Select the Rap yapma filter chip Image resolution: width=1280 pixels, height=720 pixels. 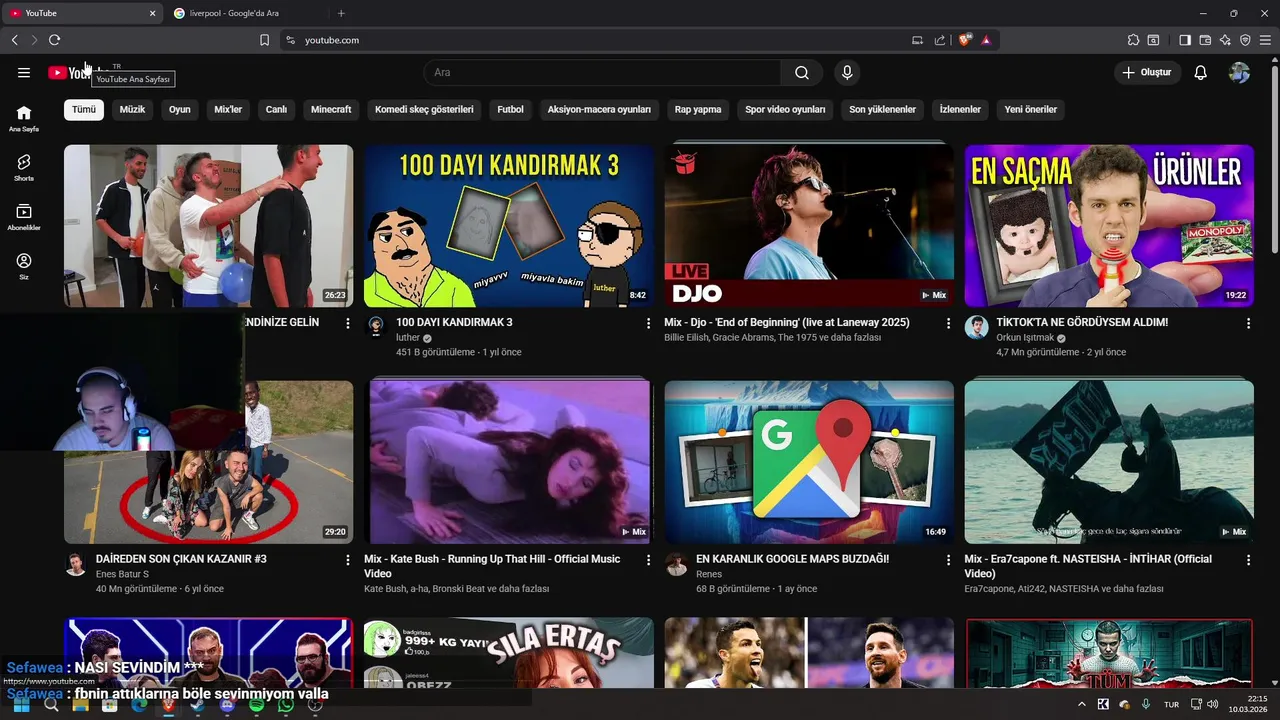tap(698, 110)
